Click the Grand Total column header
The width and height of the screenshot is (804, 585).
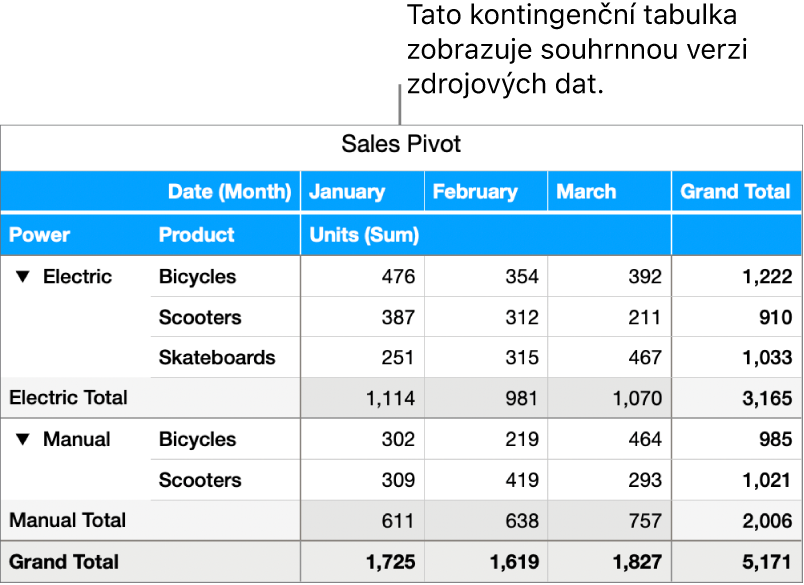pyautogui.click(x=735, y=192)
